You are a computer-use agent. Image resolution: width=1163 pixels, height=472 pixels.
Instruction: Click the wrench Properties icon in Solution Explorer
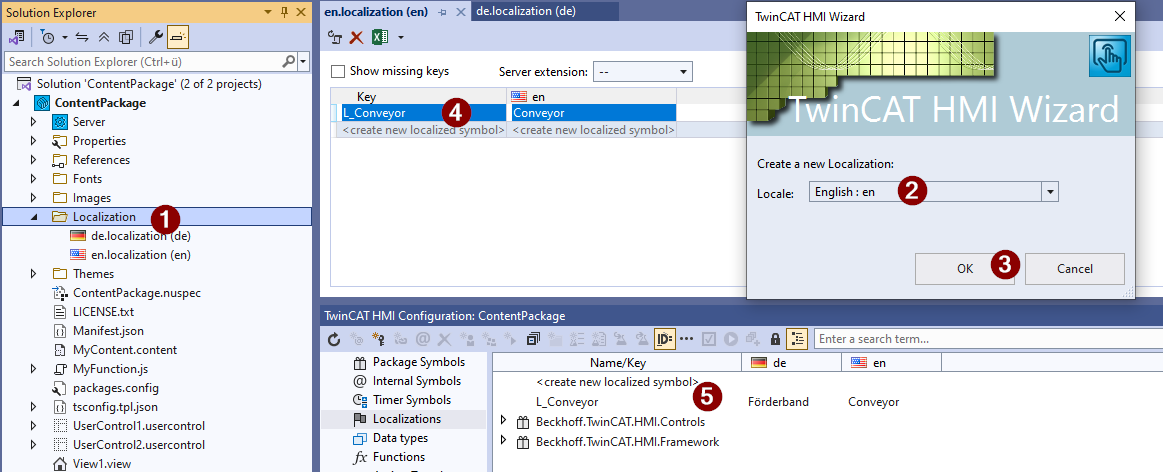155,37
